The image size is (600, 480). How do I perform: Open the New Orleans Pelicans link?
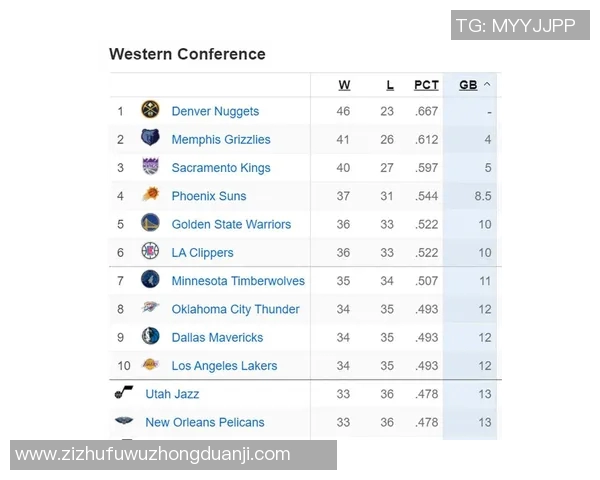click(205, 423)
